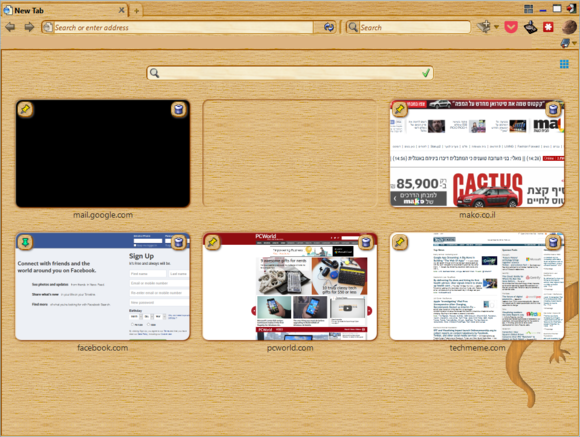Click the mail.google.com label
The image size is (580, 437).
coord(103,215)
